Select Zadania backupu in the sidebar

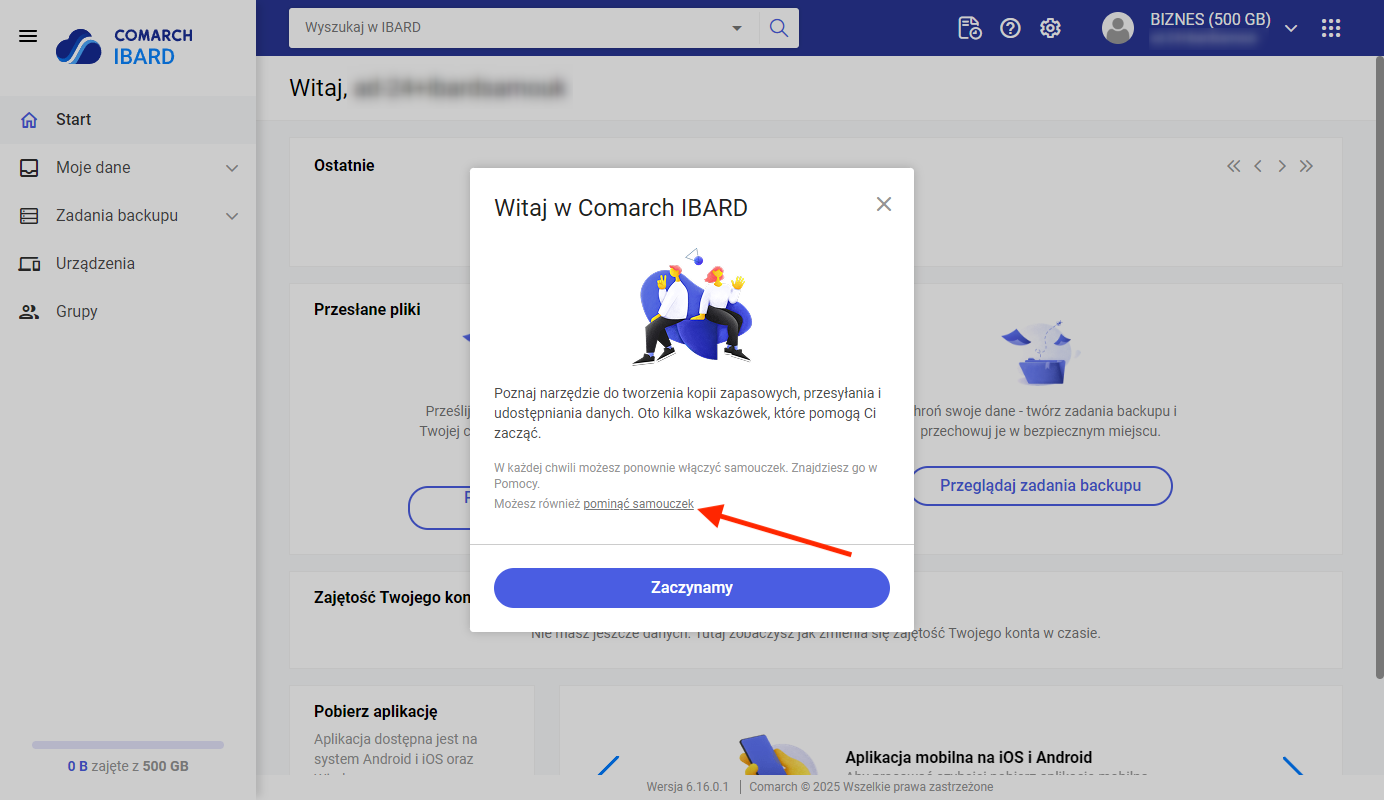tap(128, 216)
